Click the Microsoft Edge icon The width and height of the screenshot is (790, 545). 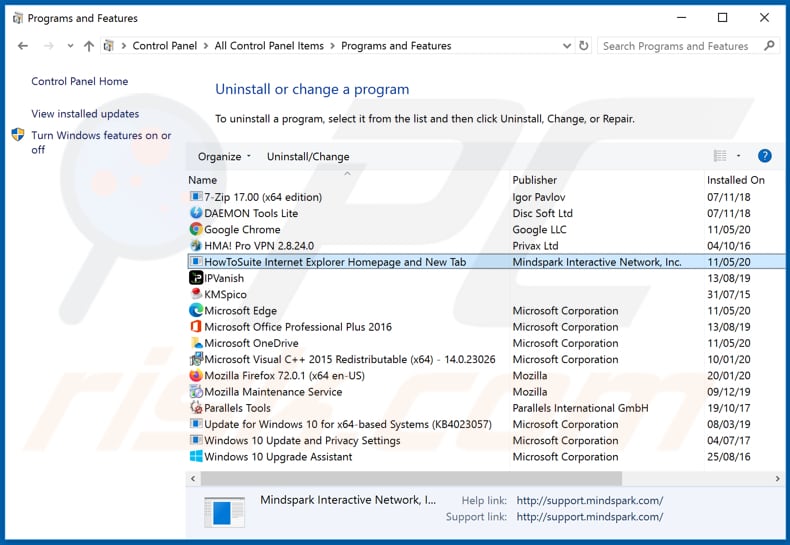coord(196,310)
